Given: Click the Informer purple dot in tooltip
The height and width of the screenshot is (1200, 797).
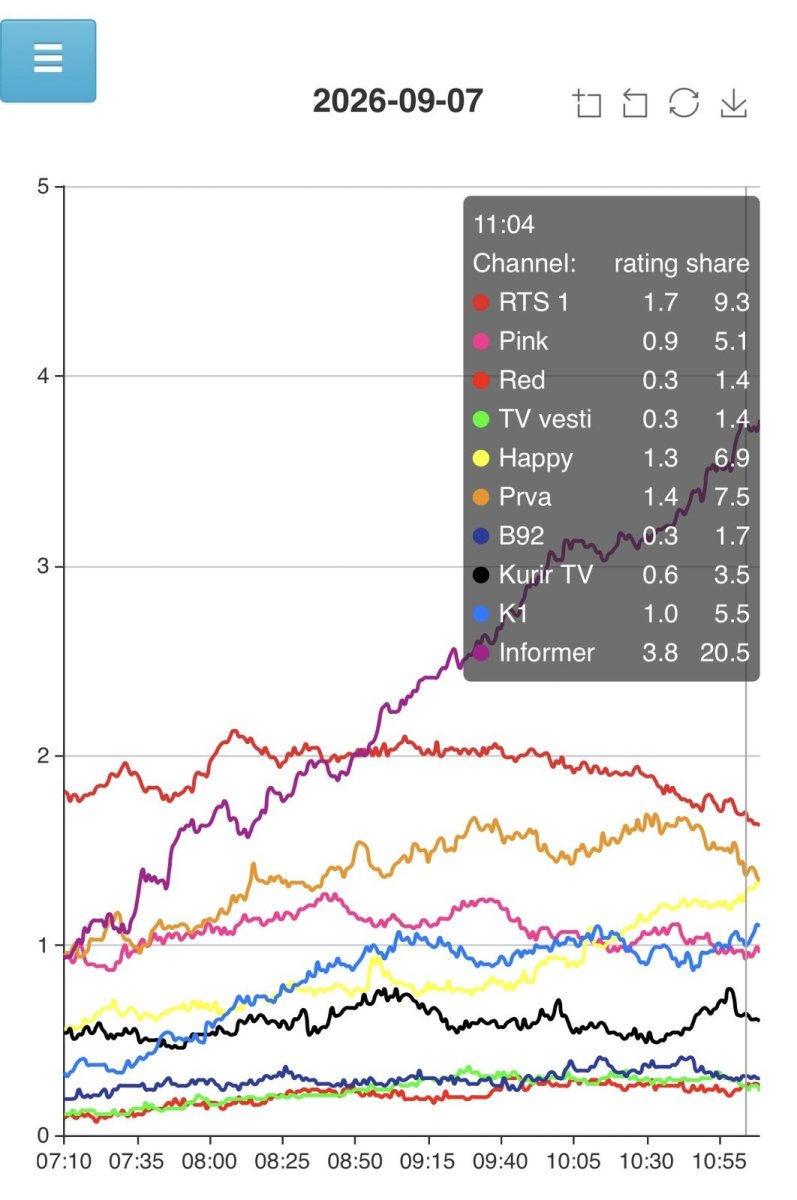Looking at the screenshot, I should click(481, 653).
